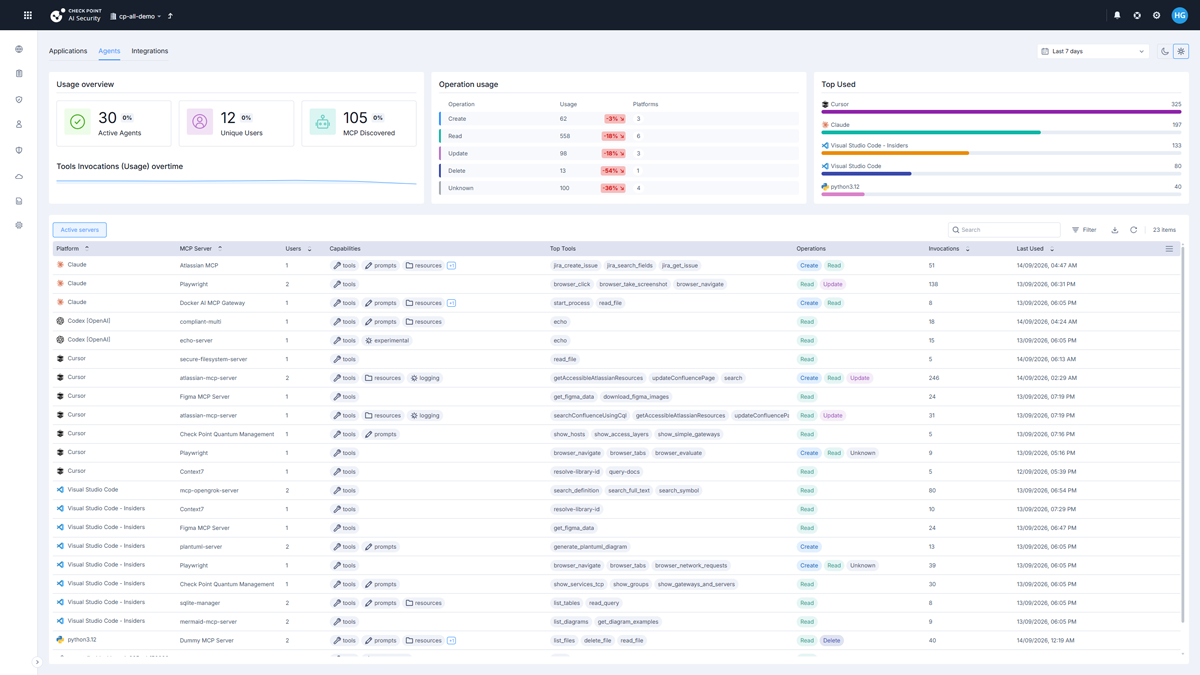Open the notifications bell
This screenshot has width=1200, height=675.
click(x=1117, y=15)
